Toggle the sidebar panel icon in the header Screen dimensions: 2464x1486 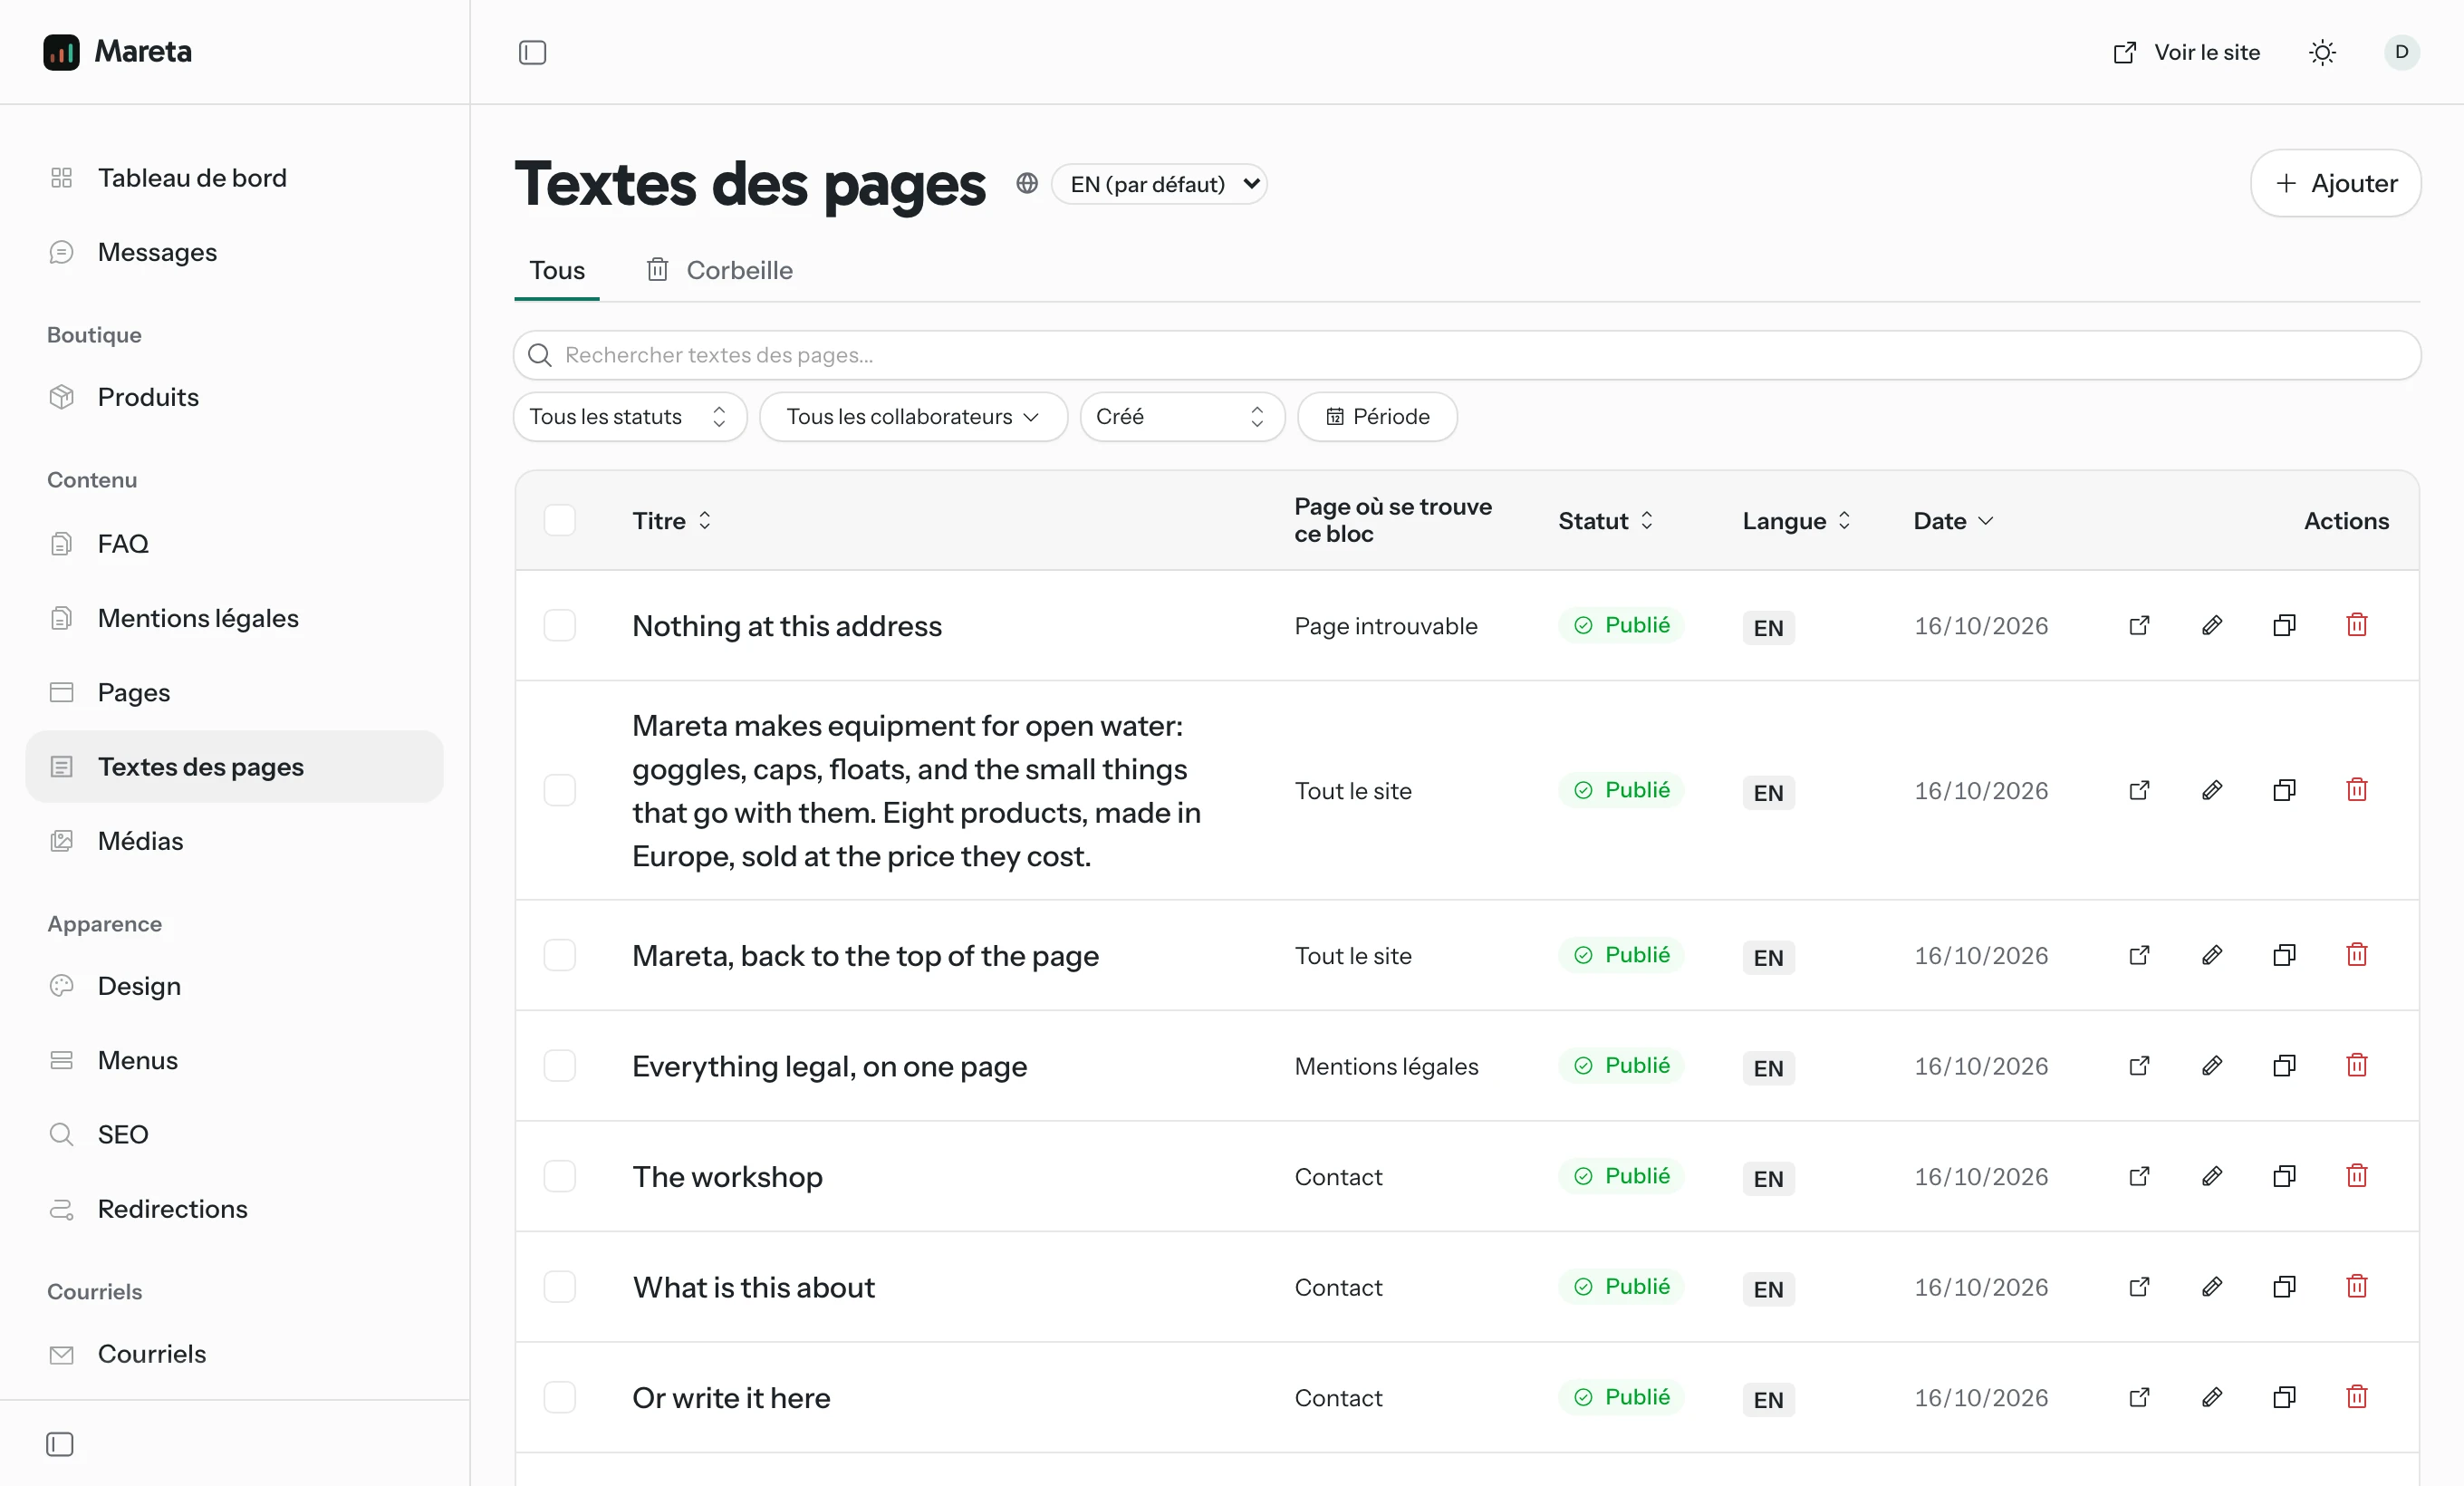[x=532, y=52]
